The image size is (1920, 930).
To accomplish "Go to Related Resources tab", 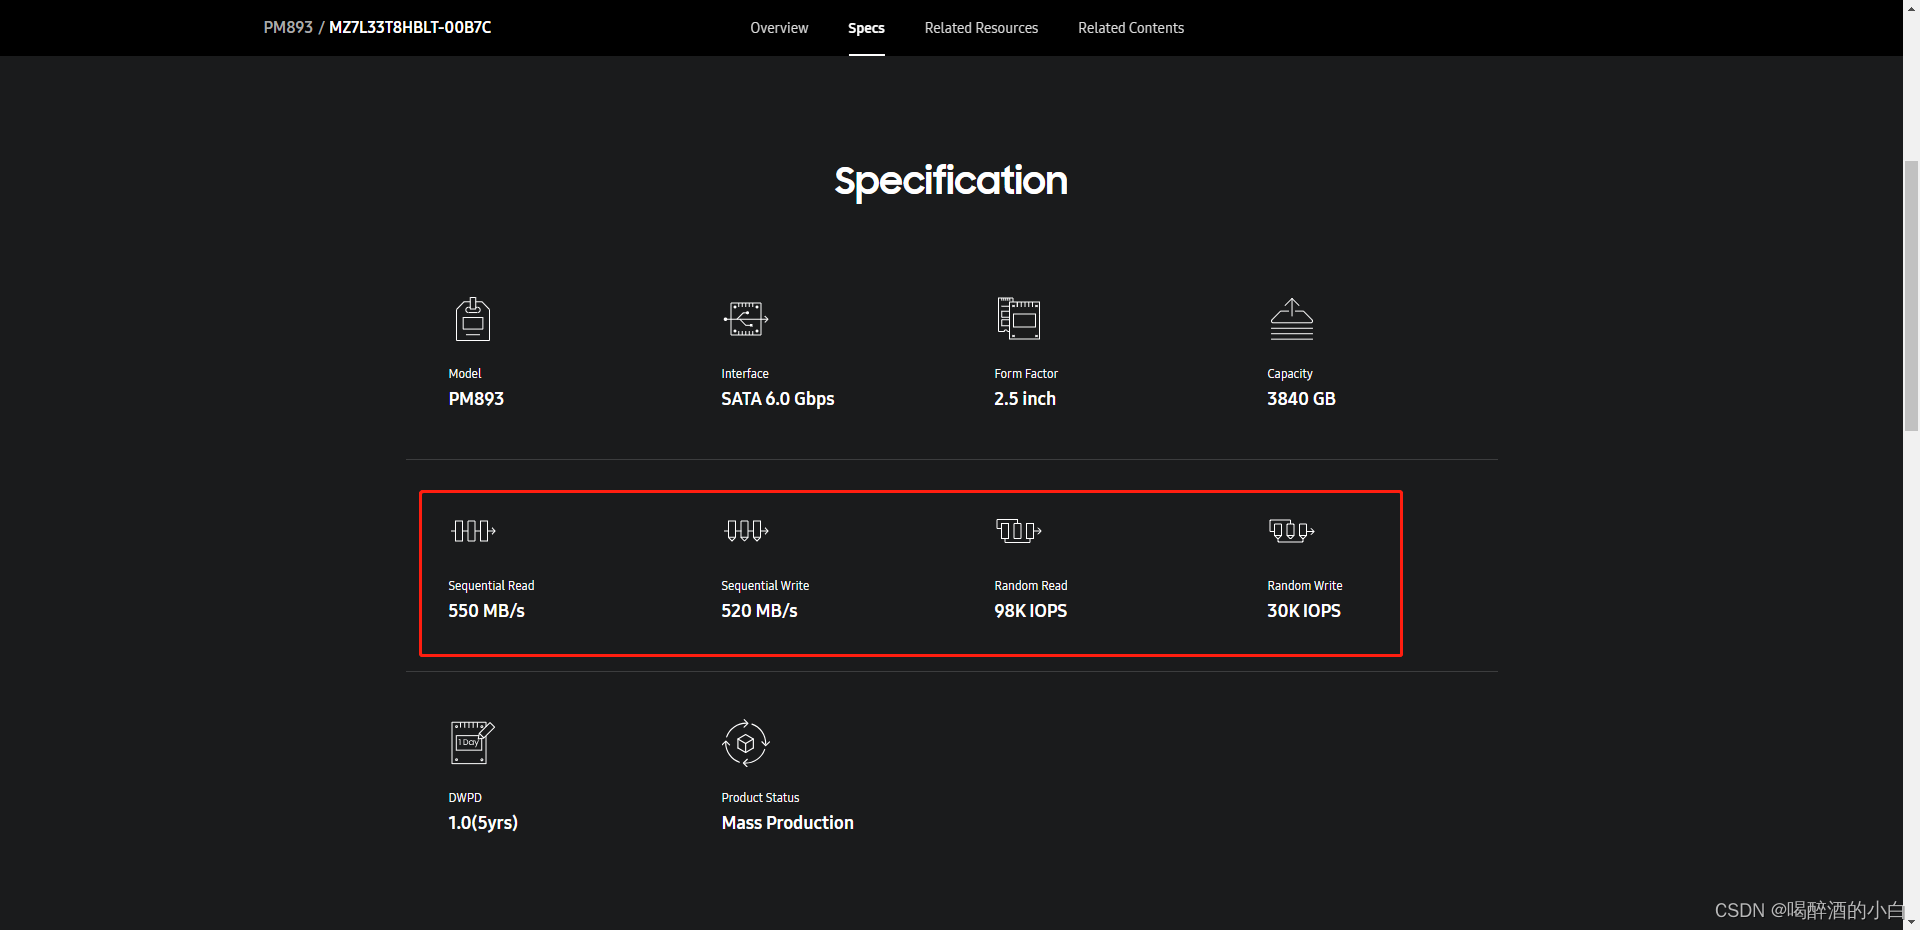I will click(x=981, y=28).
